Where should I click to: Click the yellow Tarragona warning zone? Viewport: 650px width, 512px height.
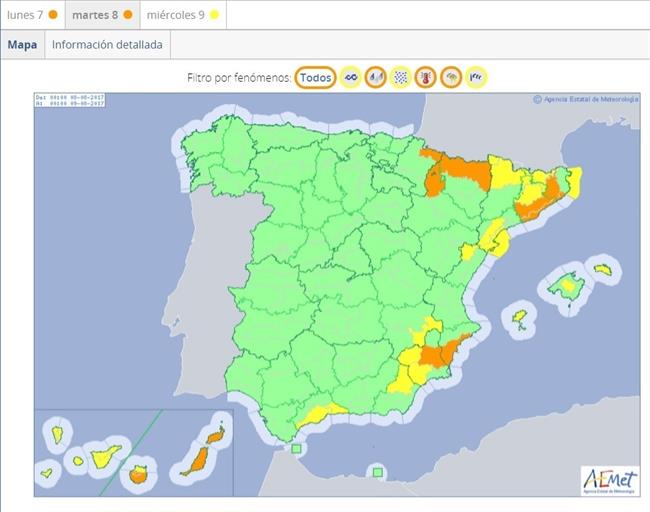click(x=495, y=240)
